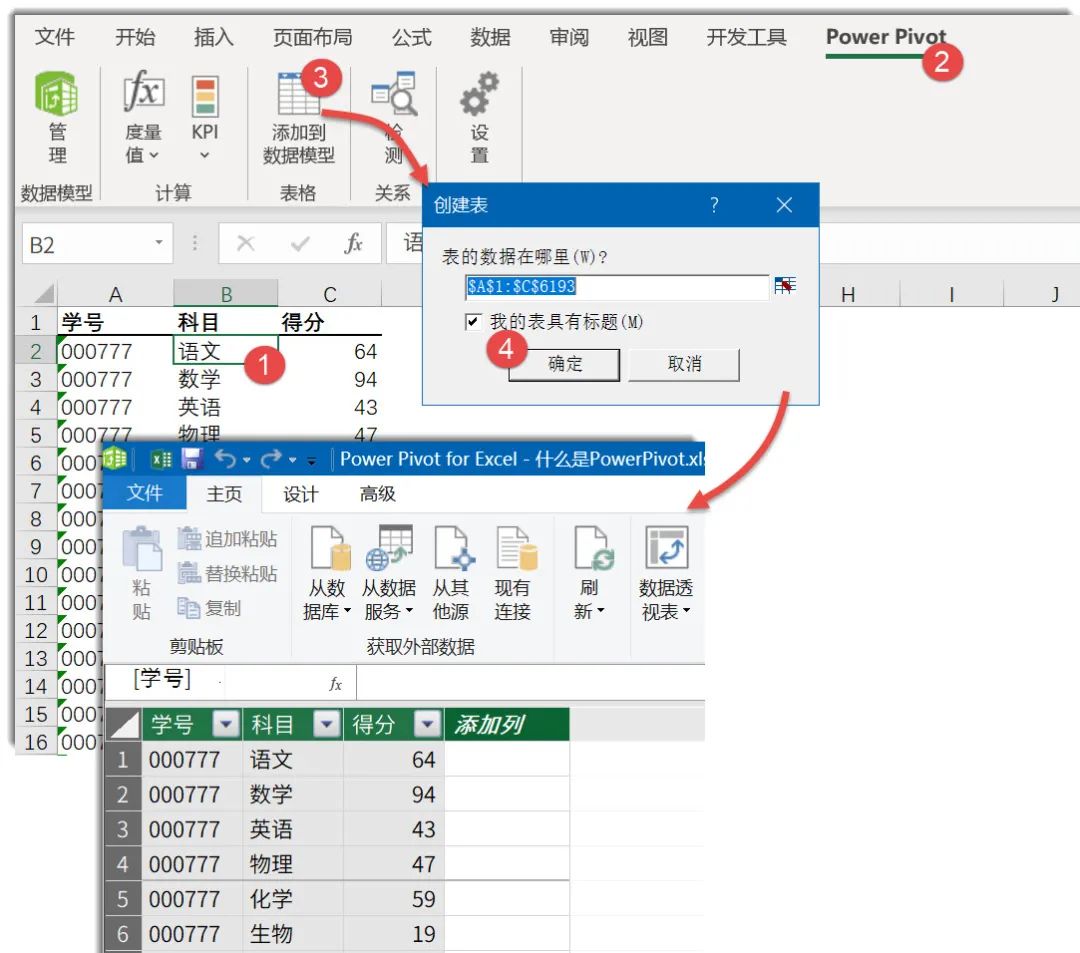Expand the redo history dropdown arrow
The image size is (1080, 953).
[x=292, y=460]
